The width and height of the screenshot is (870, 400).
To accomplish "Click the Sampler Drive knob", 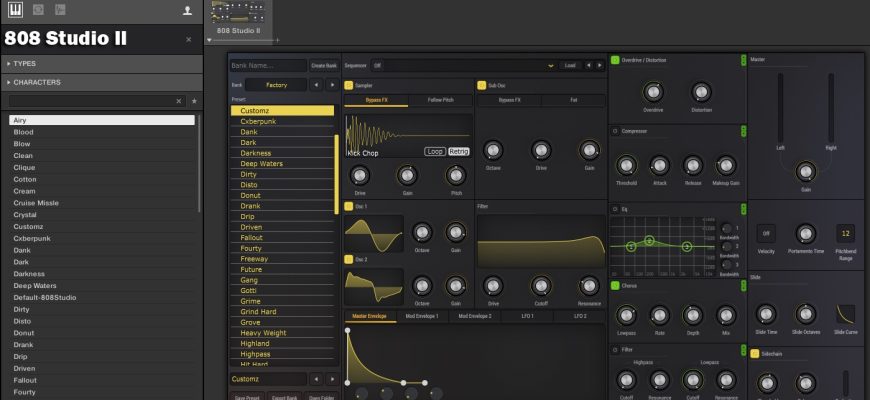I will (x=359, y=175).
